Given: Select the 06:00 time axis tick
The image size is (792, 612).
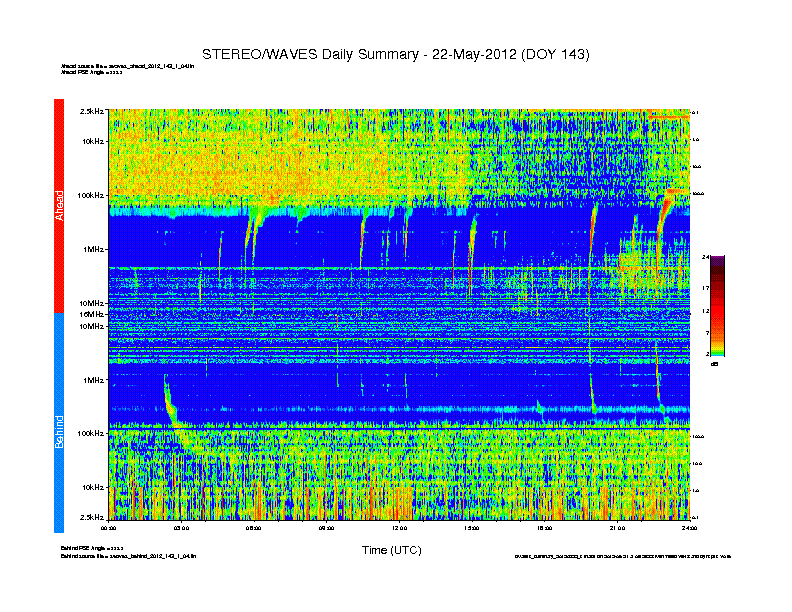Looking at the screenshot, I should point(254,527).
